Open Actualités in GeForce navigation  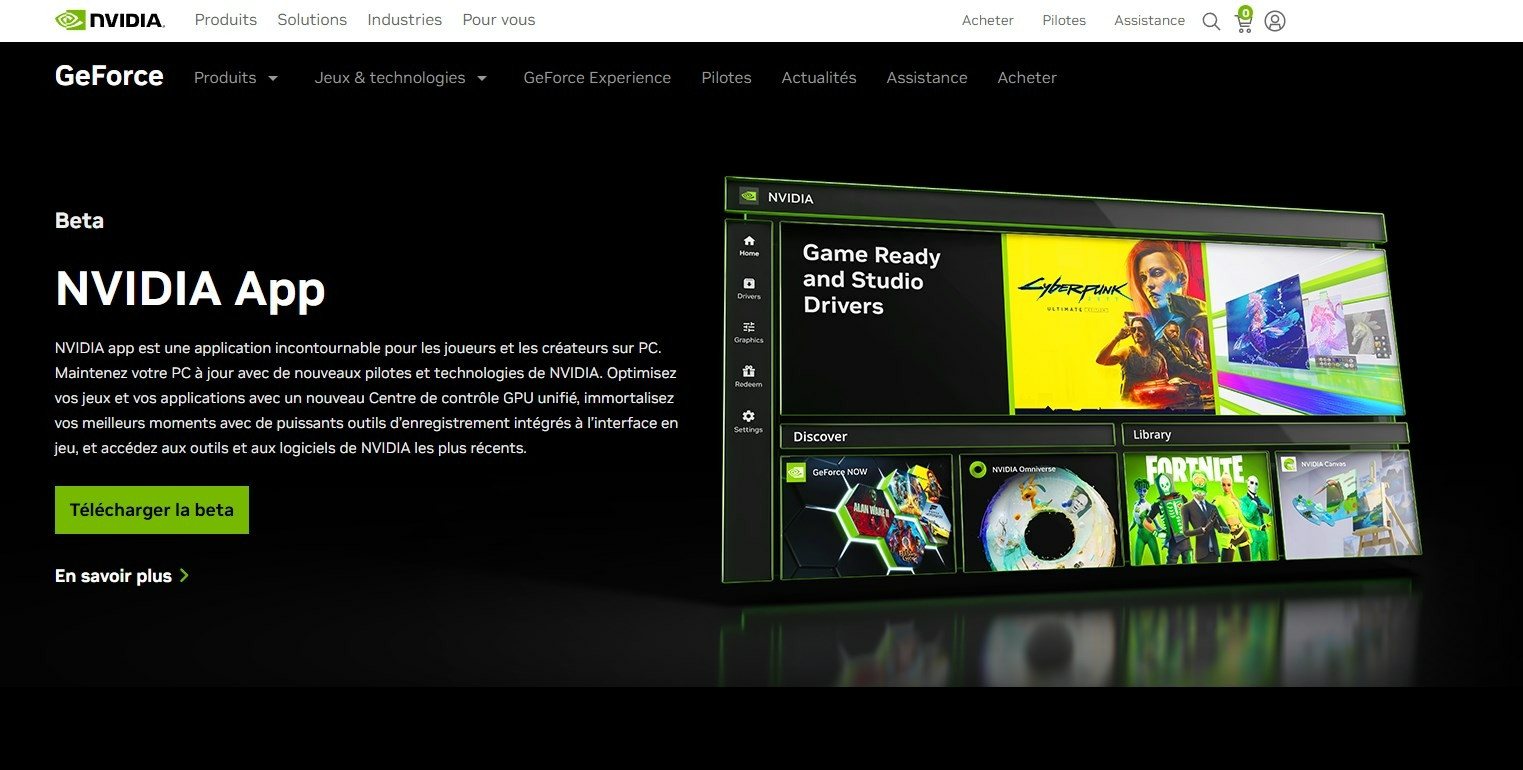[x=819, y=78]
